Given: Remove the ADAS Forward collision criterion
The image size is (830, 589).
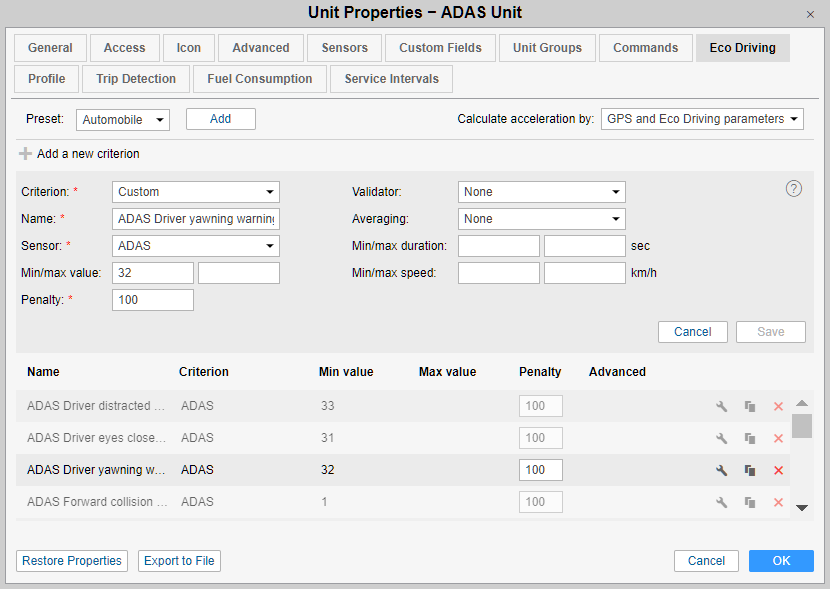Looking at the screenshot, I should tap(778, 502).
